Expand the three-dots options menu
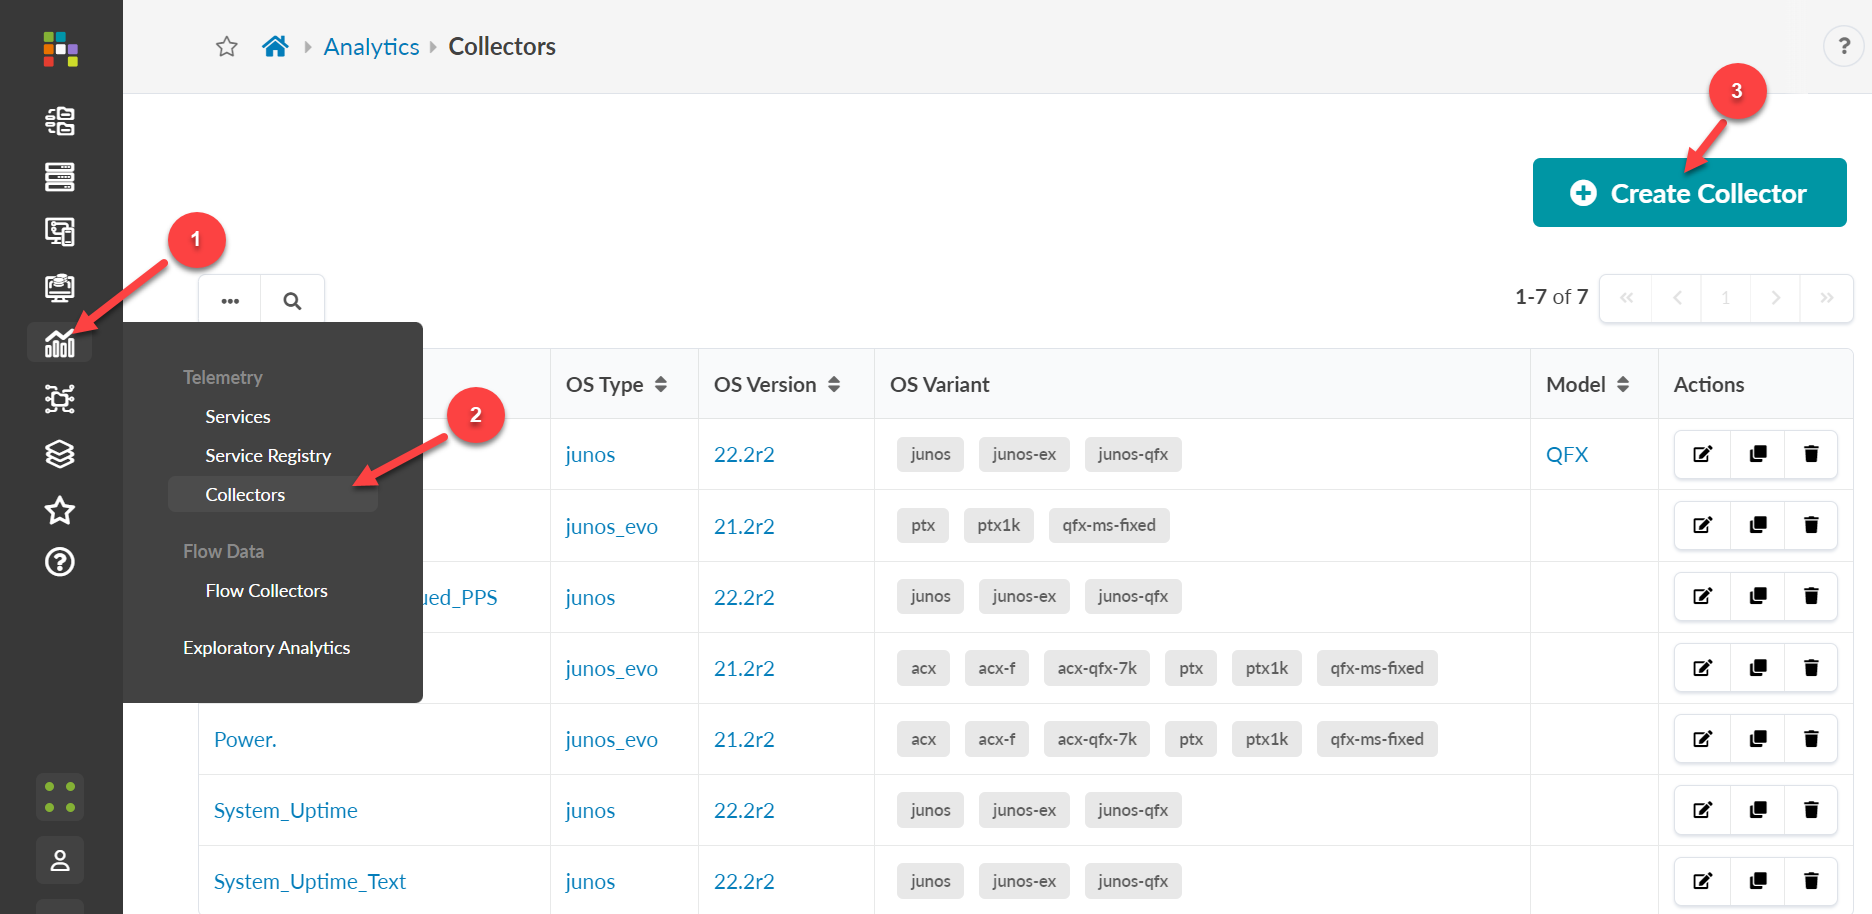This screenshot has width=1872, height=914. click(230, 301)
